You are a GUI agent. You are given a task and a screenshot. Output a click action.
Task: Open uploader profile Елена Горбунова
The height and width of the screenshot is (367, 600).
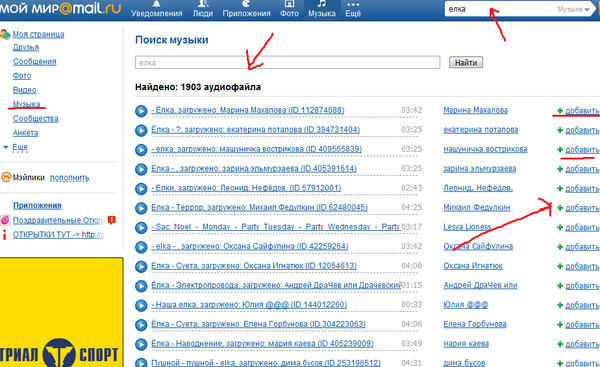(x=474, y=324)
